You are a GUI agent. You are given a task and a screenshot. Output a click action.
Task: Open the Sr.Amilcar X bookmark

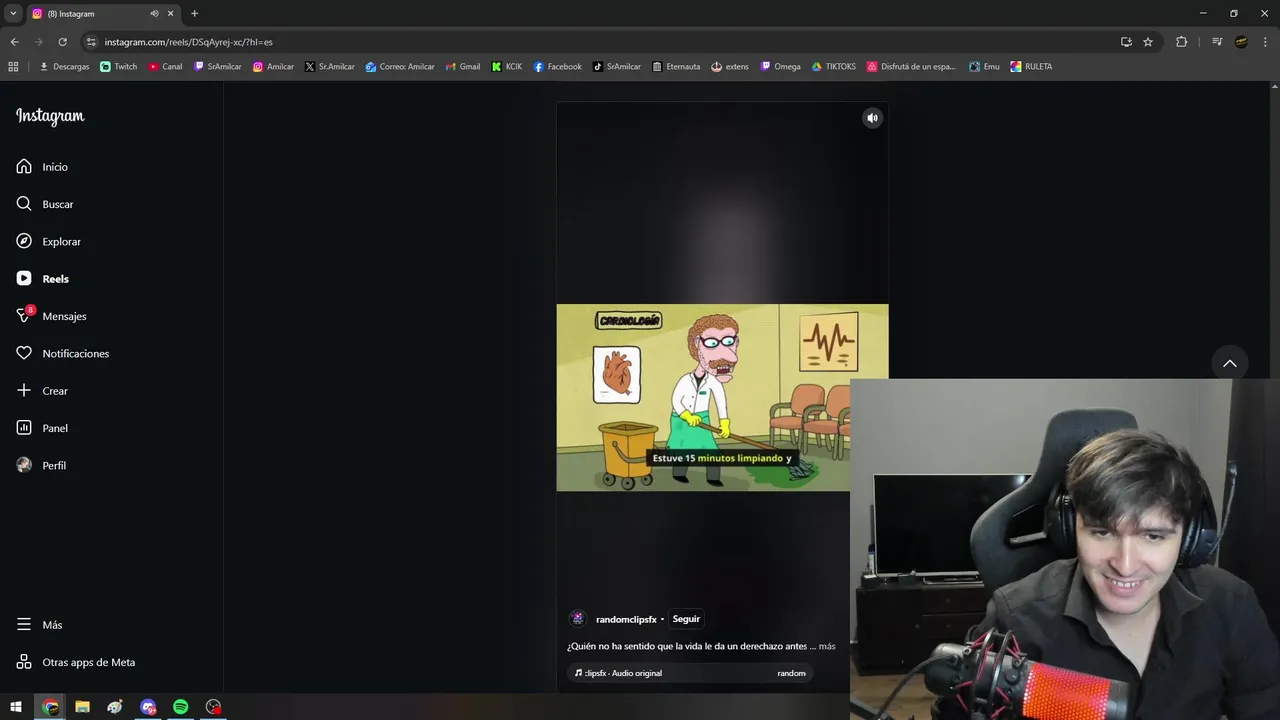click(x=329, y=67)
